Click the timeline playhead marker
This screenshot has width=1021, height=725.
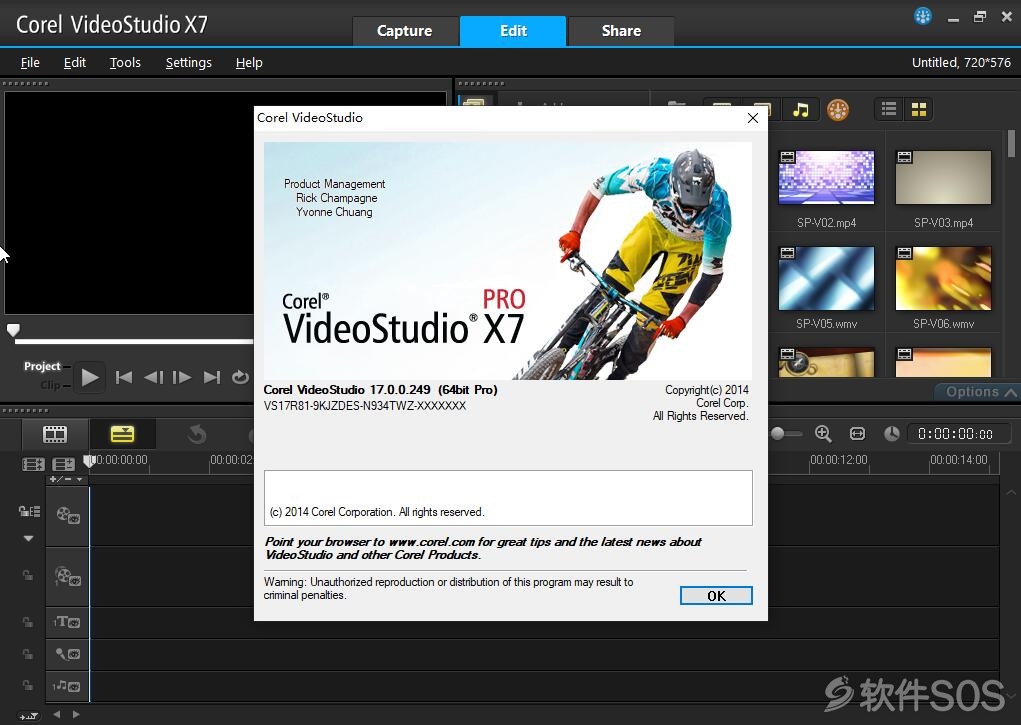coord(89,462)
